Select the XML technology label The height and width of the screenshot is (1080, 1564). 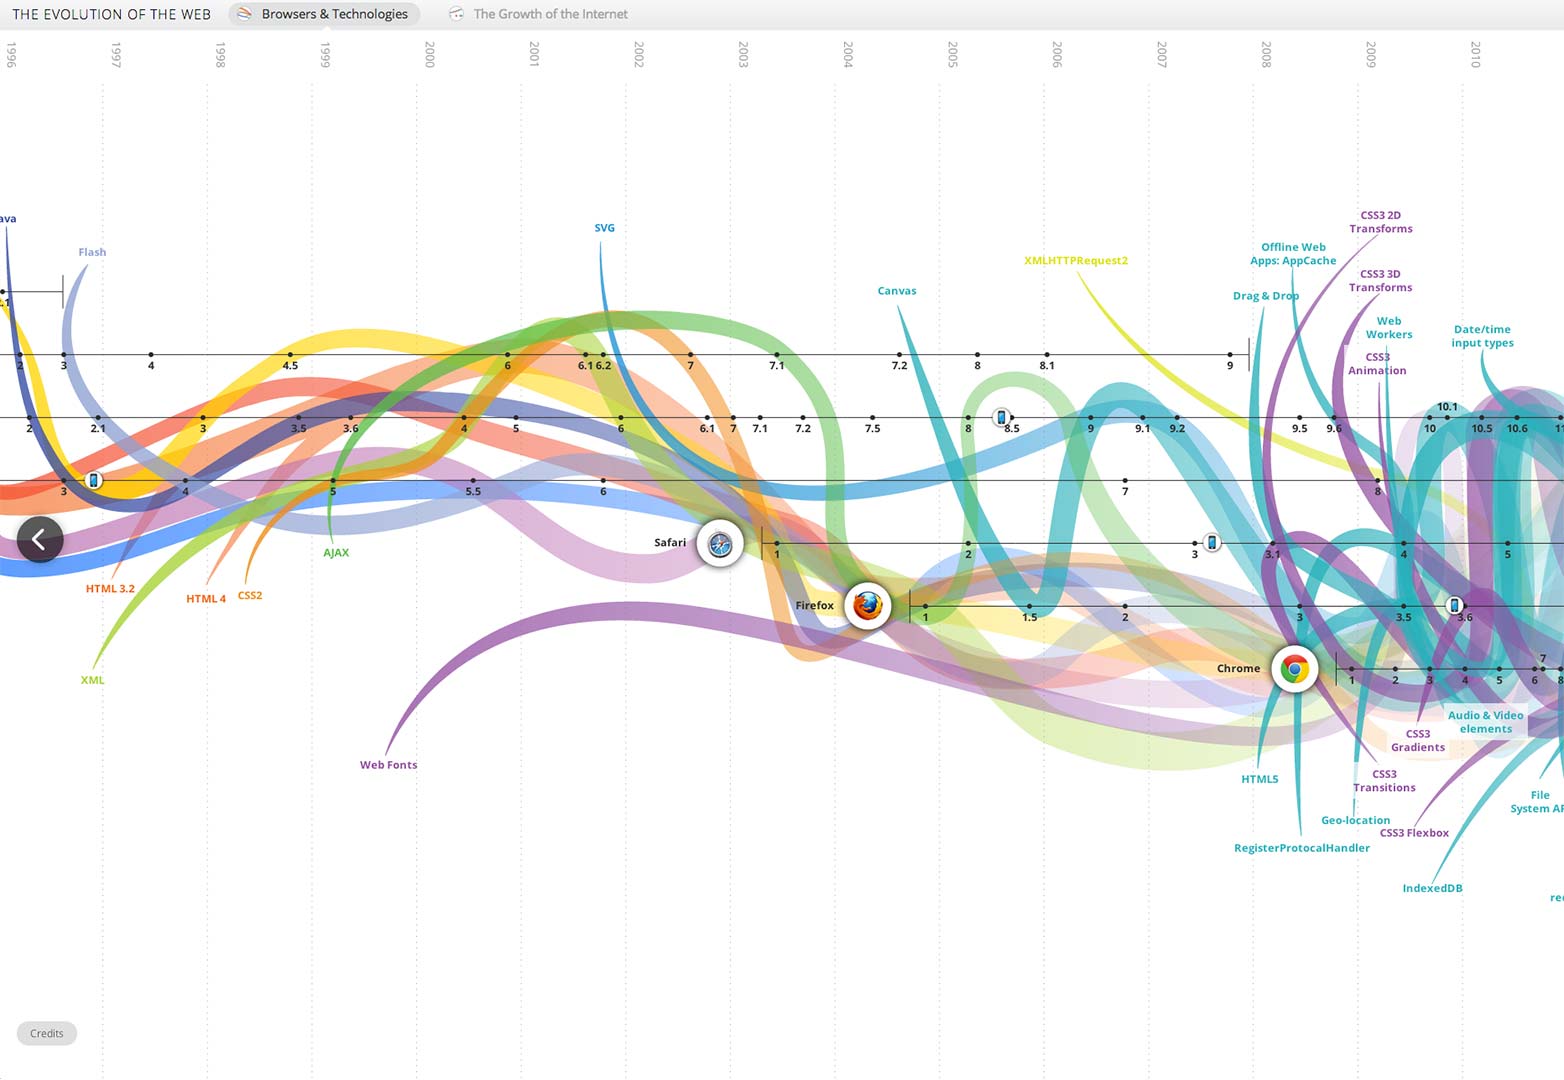[92, 680]
